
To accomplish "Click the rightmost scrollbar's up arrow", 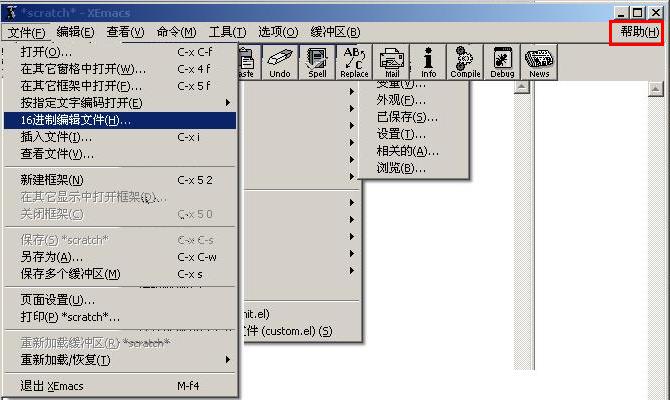I will 655,89.
